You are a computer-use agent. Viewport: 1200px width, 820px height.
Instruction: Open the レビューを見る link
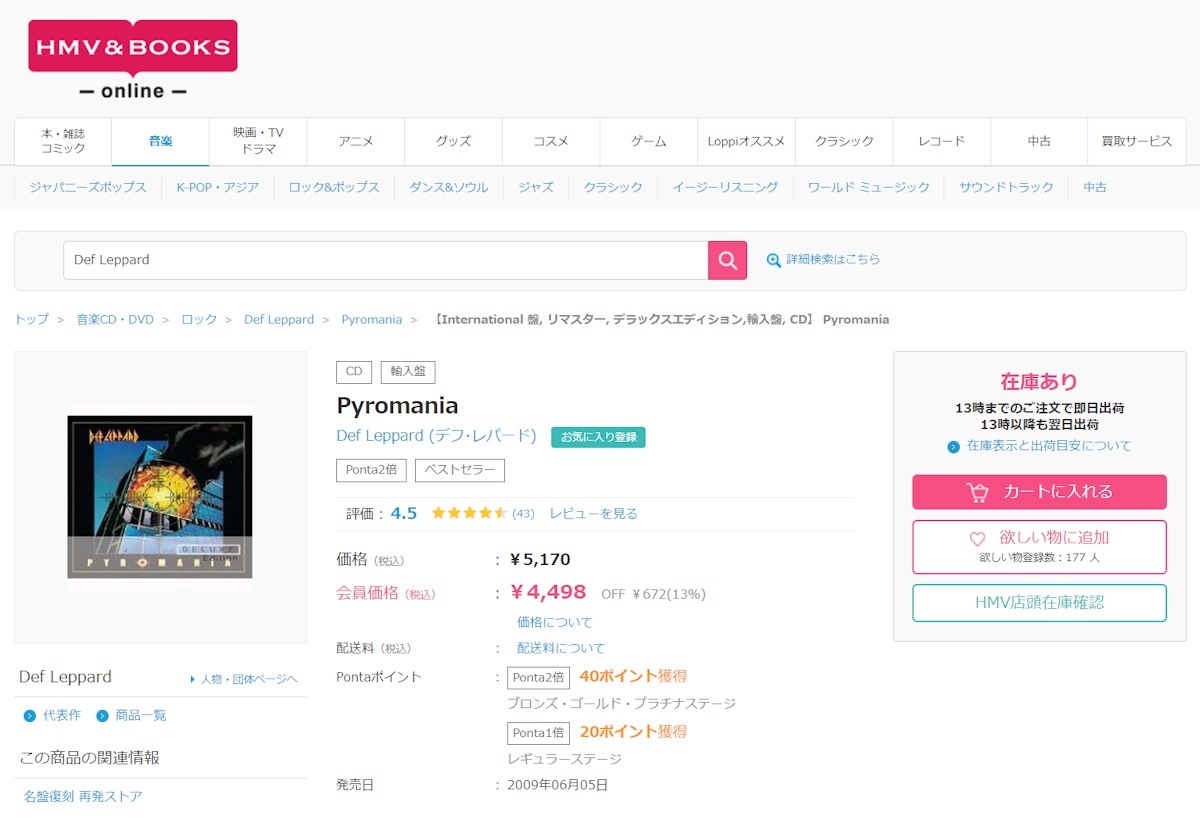pos(593,514)
